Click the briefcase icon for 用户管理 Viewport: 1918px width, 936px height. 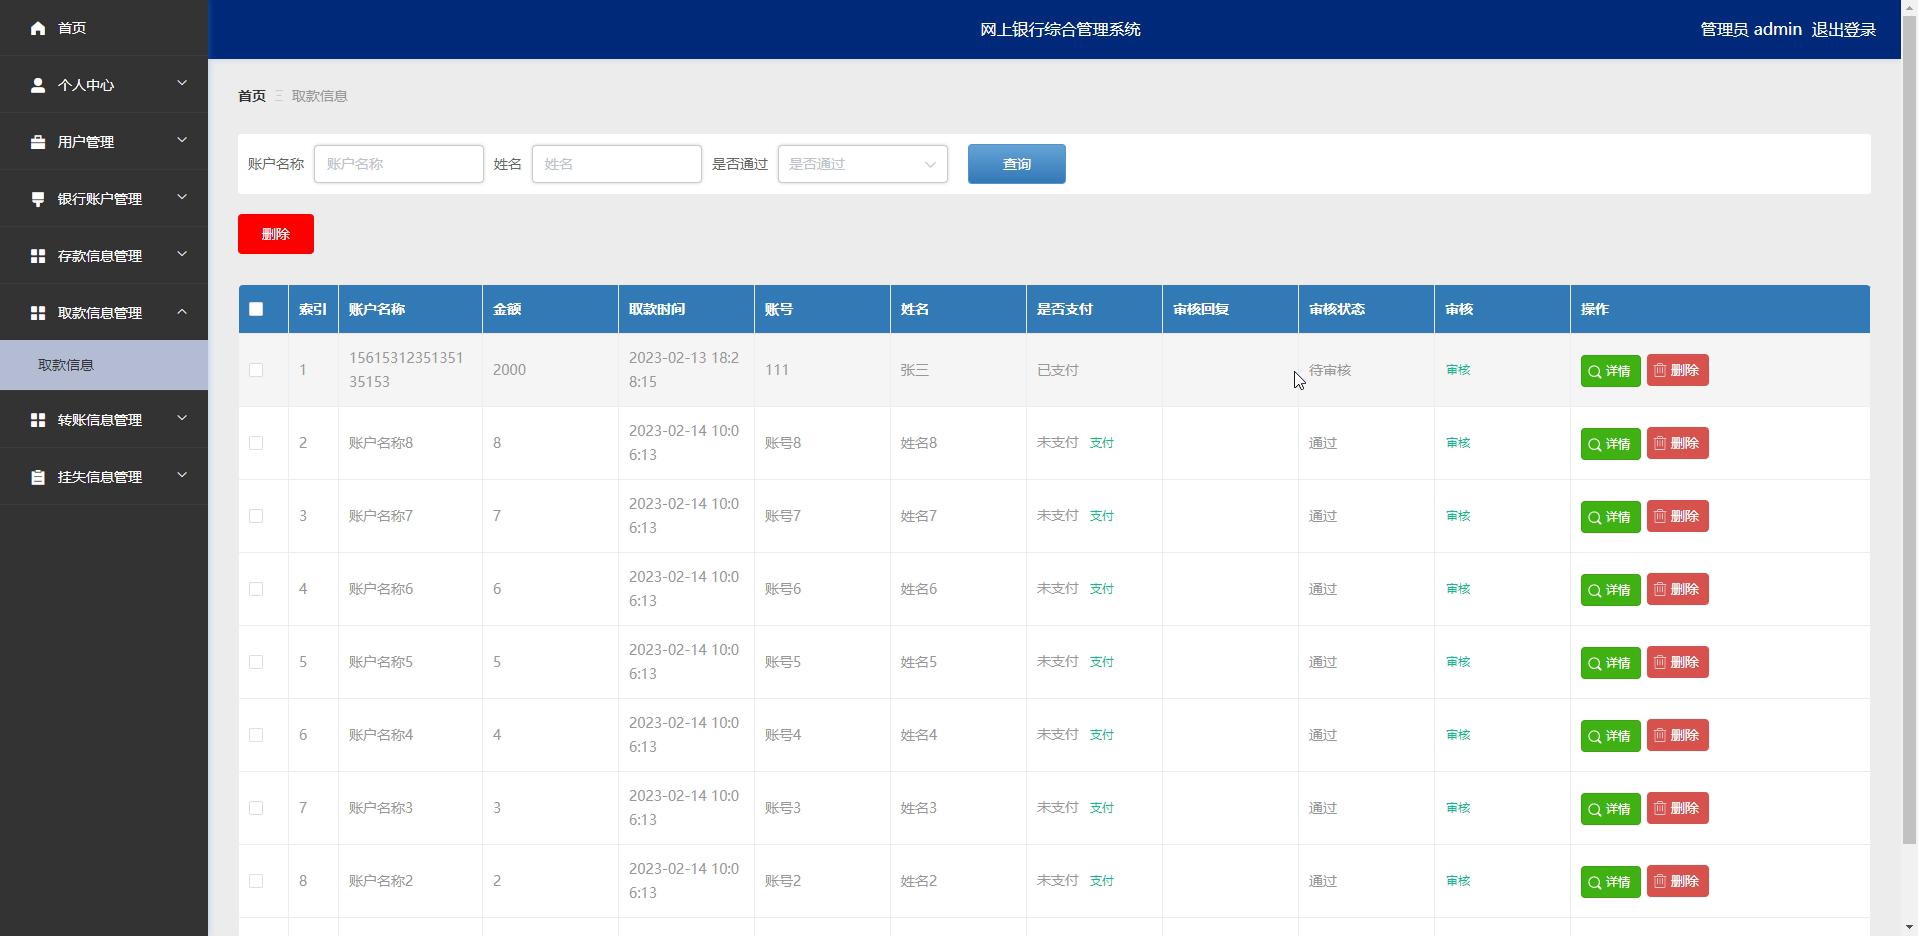tap(38, 142)
